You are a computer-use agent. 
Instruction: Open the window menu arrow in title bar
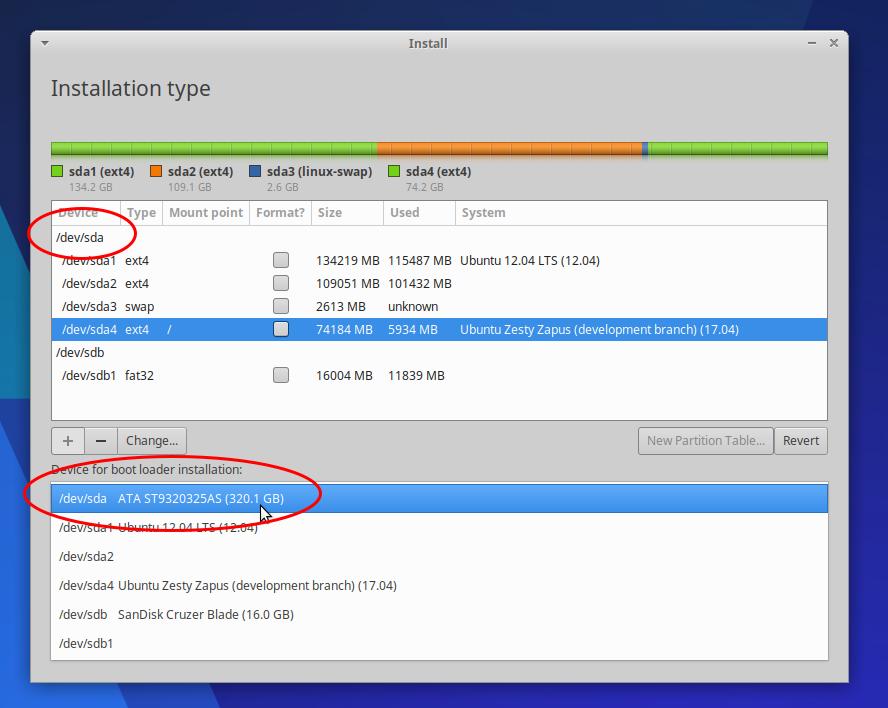pyautogui.click(x=45, y=43)
